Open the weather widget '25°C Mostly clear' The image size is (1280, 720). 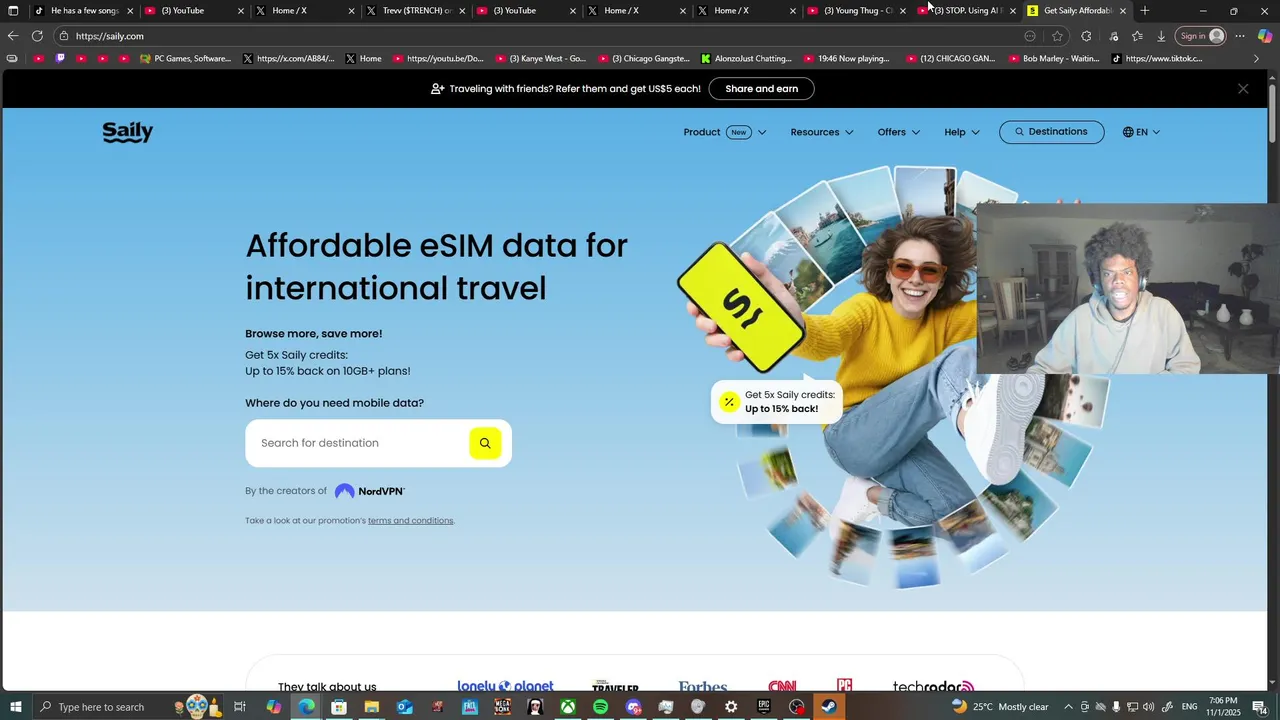tap(1000, 707)
